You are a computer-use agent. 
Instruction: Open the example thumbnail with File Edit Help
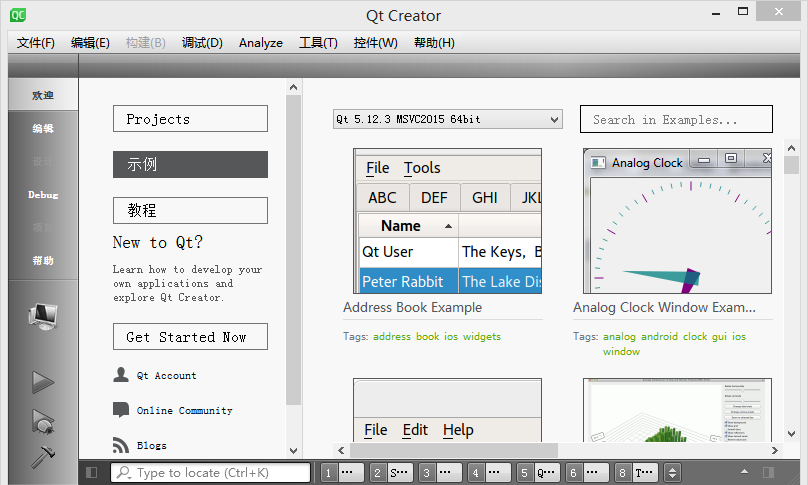coord(447,410)
